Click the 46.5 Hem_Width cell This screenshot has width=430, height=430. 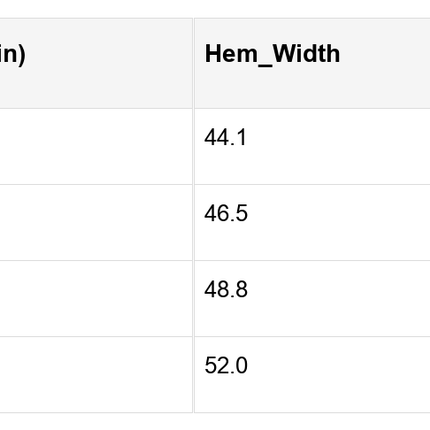point(312,222)
